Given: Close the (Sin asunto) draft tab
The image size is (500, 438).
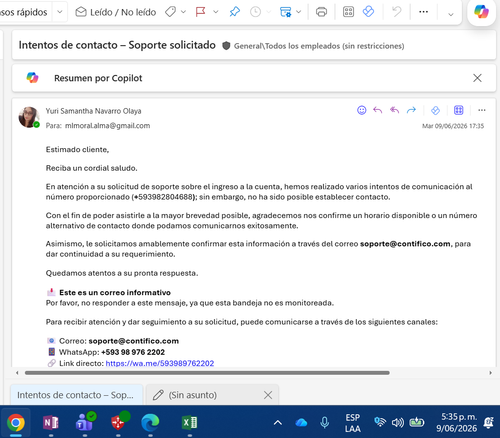Looking at the screenshot, I should pyautogui.click(x=268, y=395).
